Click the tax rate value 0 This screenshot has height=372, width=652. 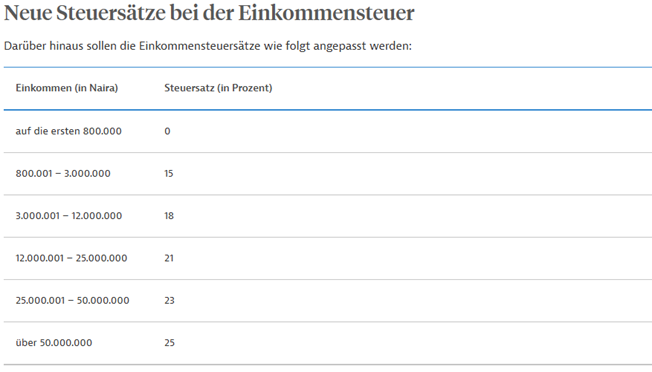pyautogui.click(x=167, y=131)
